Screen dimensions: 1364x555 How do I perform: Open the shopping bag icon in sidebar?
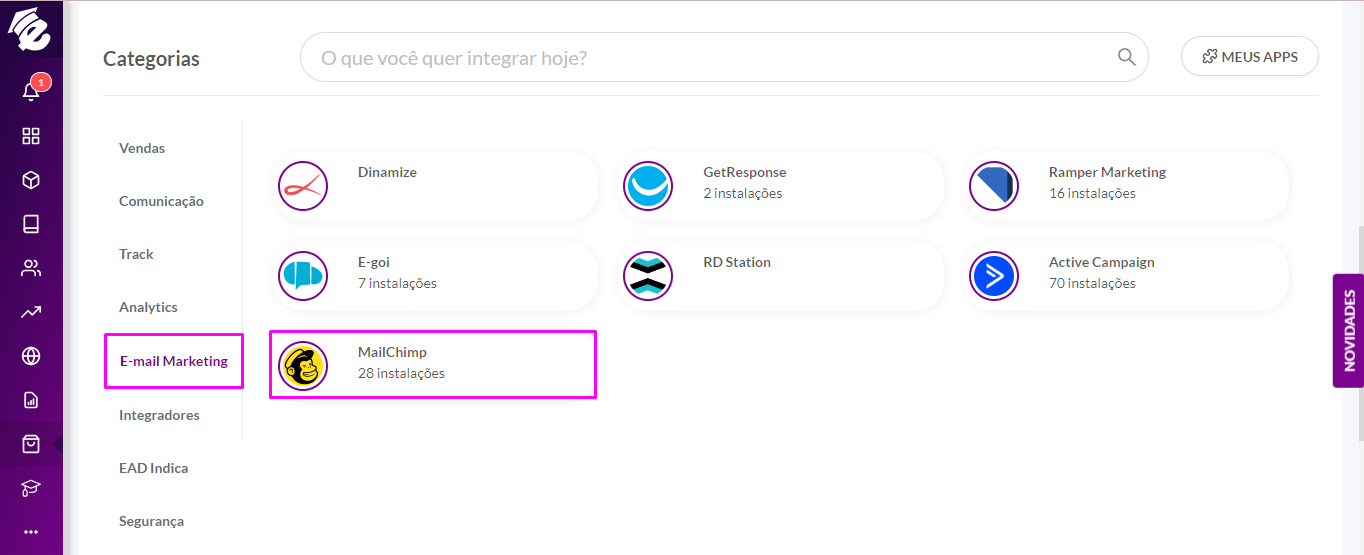click(x=31, y=444)
